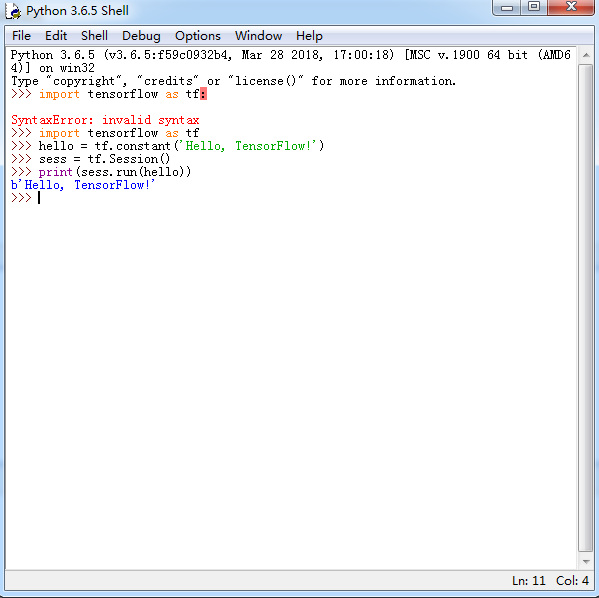The height and width of the screenshot is (598, 599).
Task: Open the Edit menu
Action: coord(56,36)
